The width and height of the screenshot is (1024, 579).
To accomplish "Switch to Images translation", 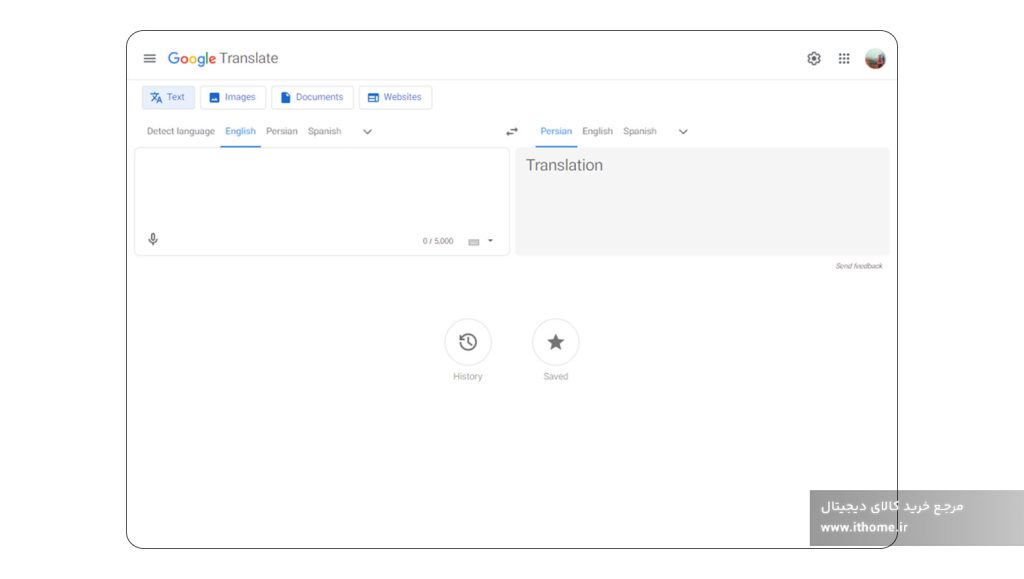I will [x=232, y=97].
